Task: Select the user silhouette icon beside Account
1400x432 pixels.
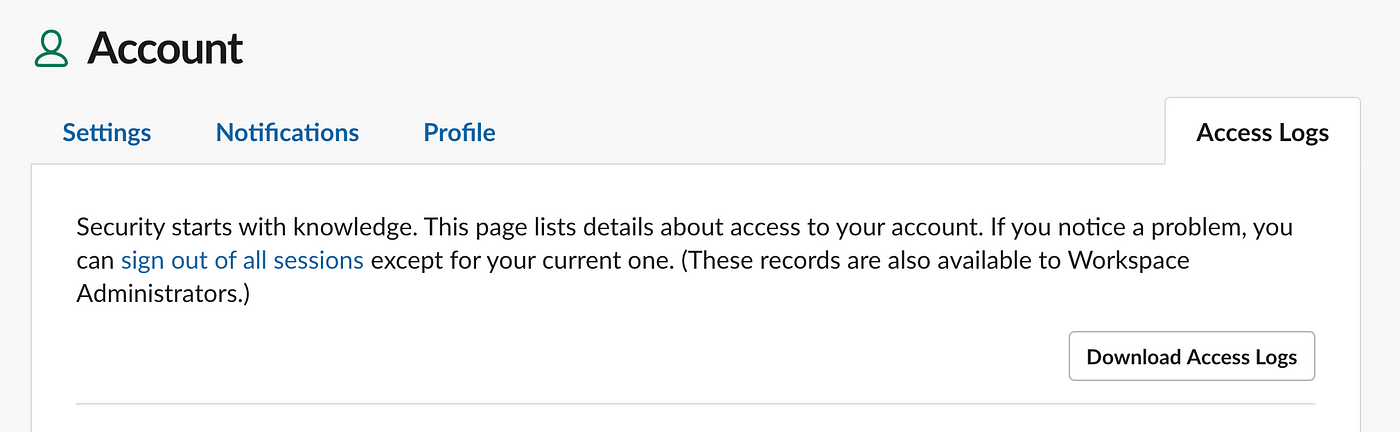Action: (x=51, y=49)
